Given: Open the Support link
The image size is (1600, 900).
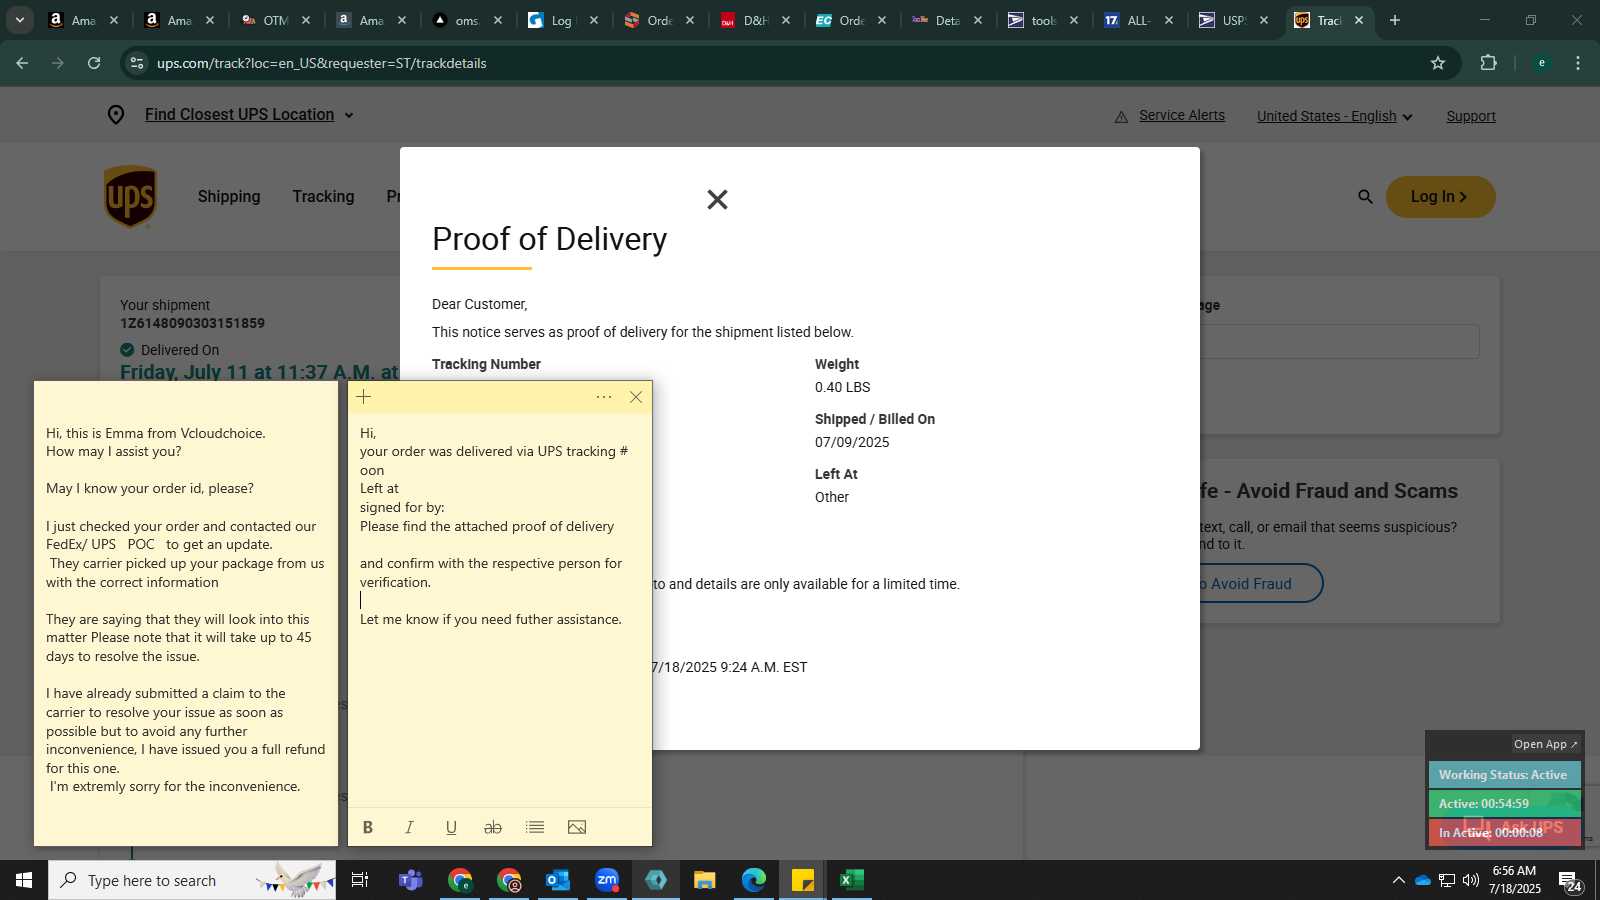Looking at the screenshot, I should click(1471, 116).
